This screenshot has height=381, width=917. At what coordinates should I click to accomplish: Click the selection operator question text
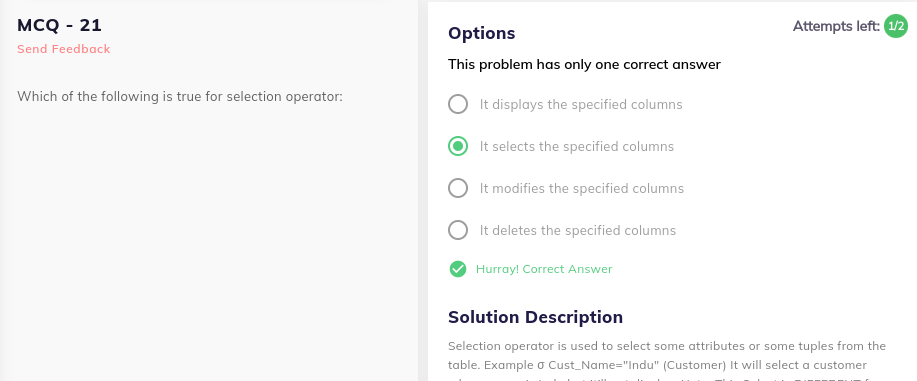pos(180,96)
